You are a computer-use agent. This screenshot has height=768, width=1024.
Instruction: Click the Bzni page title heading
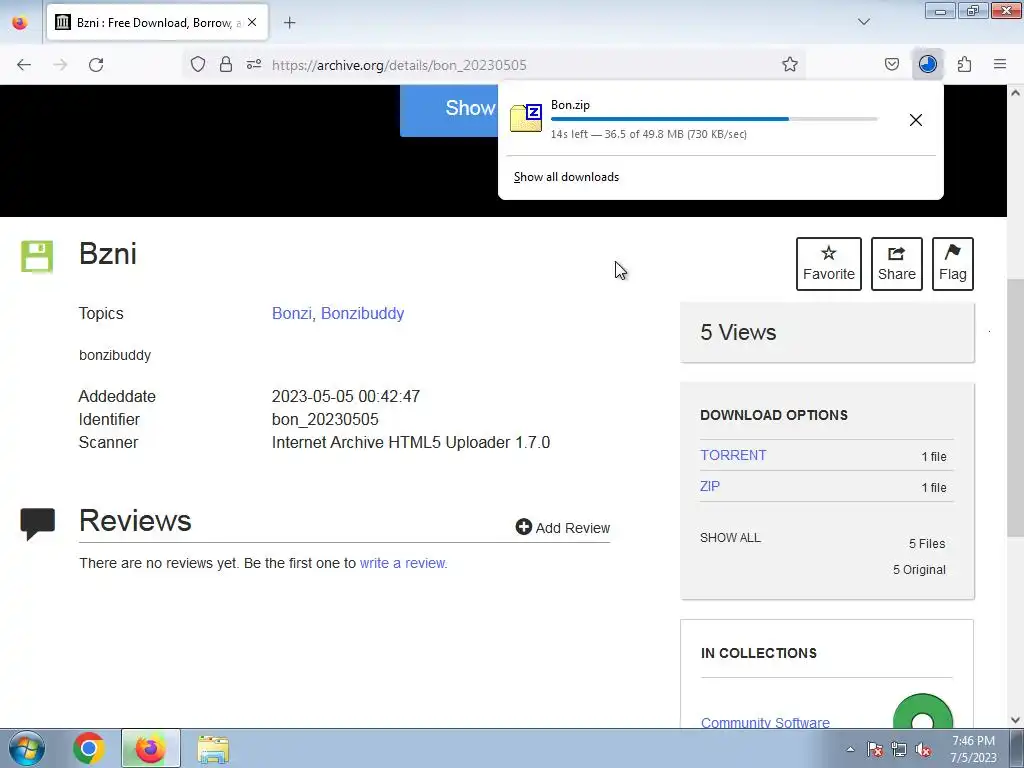108,253
